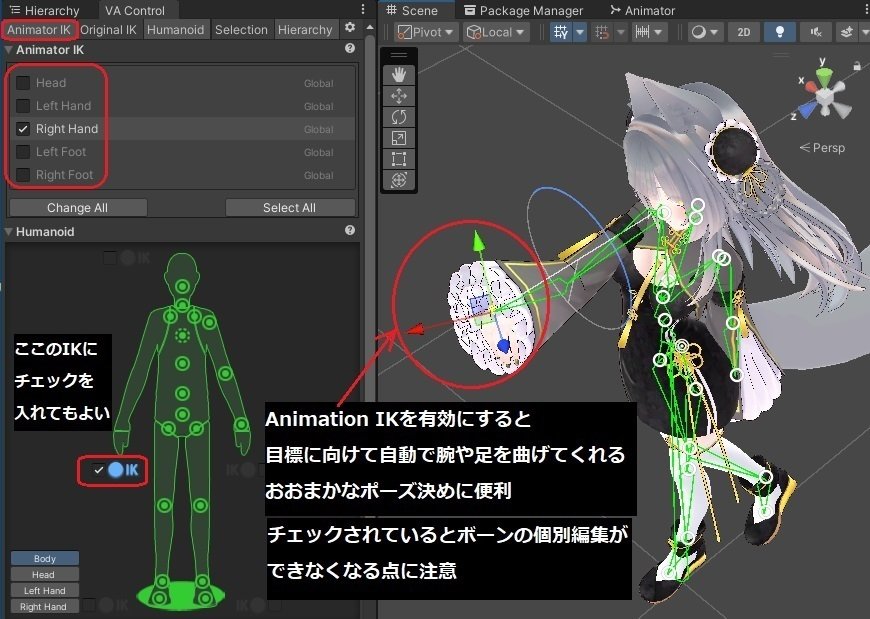Enable the Head IK checkbox
This screenshot has width=870, height=619.
point(23,83)
